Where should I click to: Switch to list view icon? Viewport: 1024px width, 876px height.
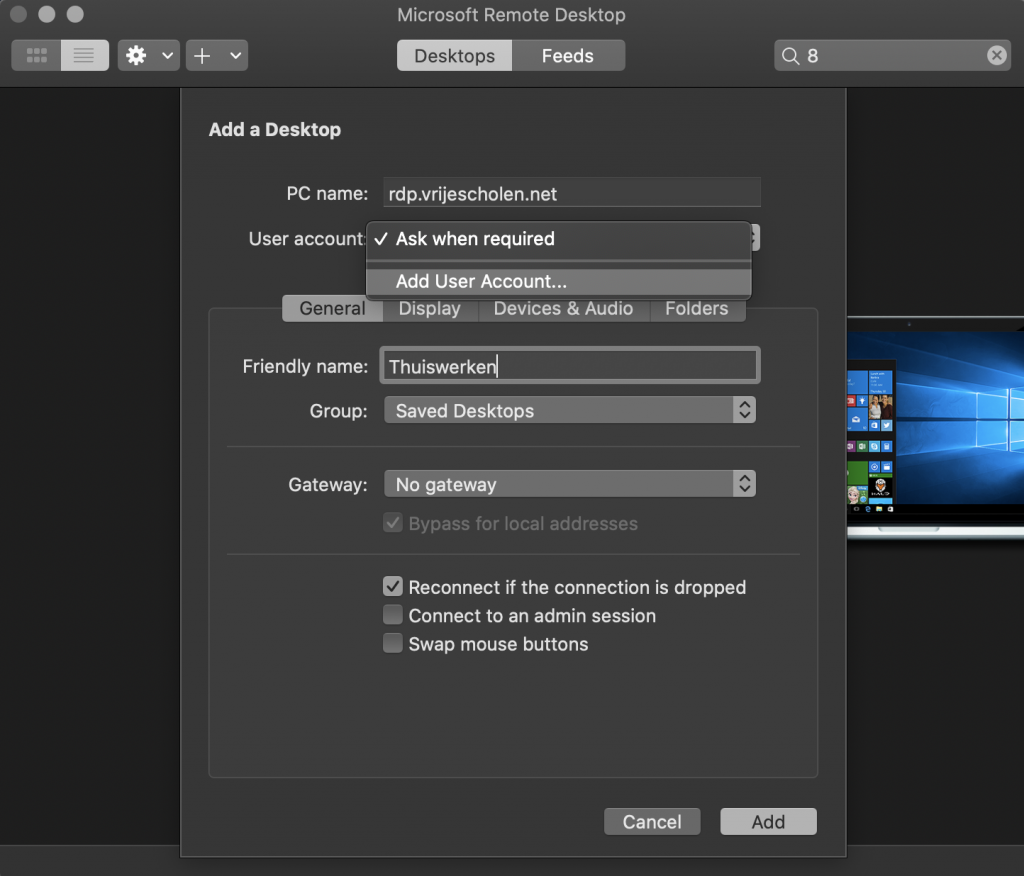tap(84, 56)
